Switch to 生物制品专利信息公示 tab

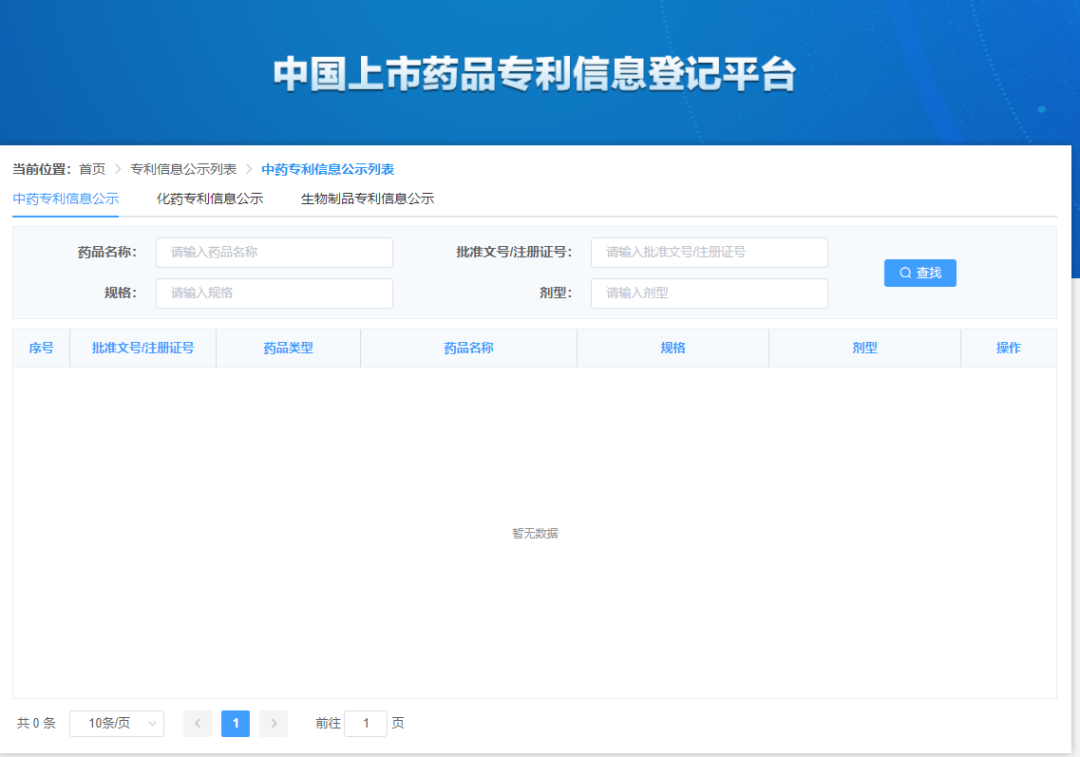[x=367, y=199]
